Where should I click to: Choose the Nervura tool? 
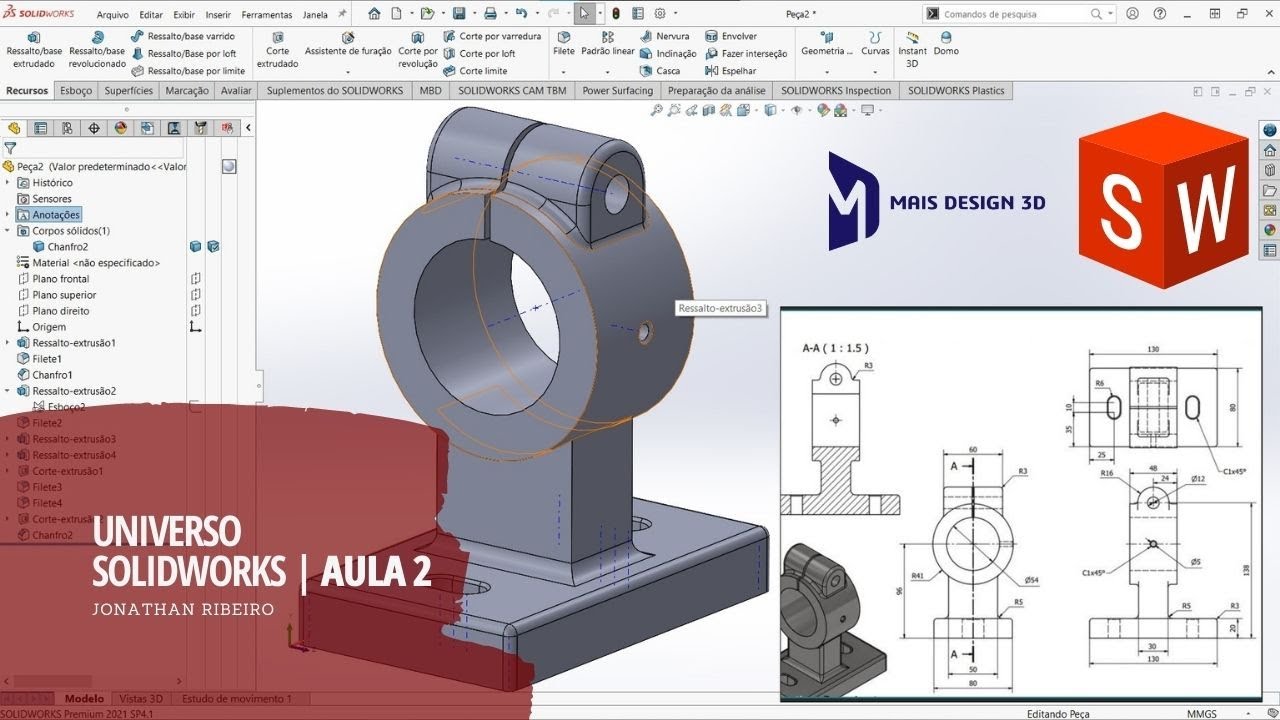coord(664,36)
